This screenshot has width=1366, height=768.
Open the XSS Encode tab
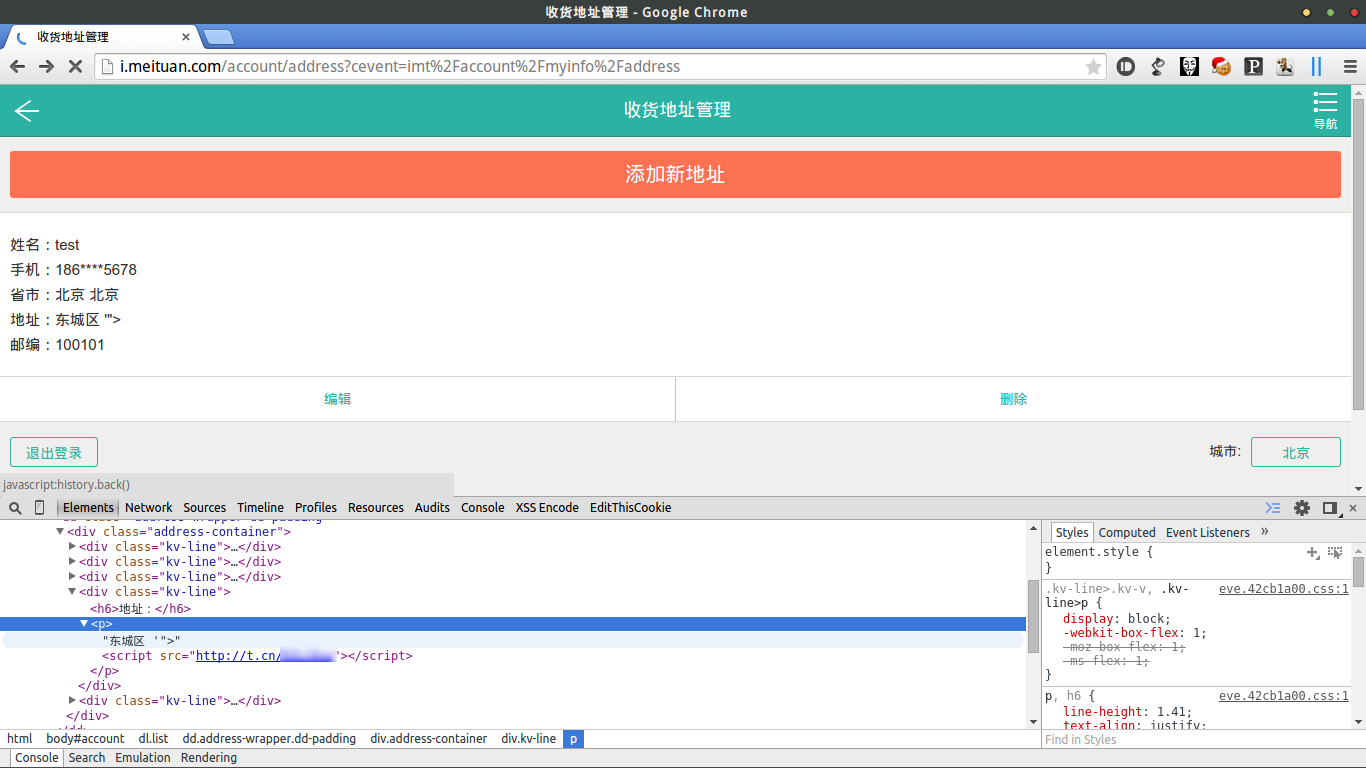coord(547,508)
